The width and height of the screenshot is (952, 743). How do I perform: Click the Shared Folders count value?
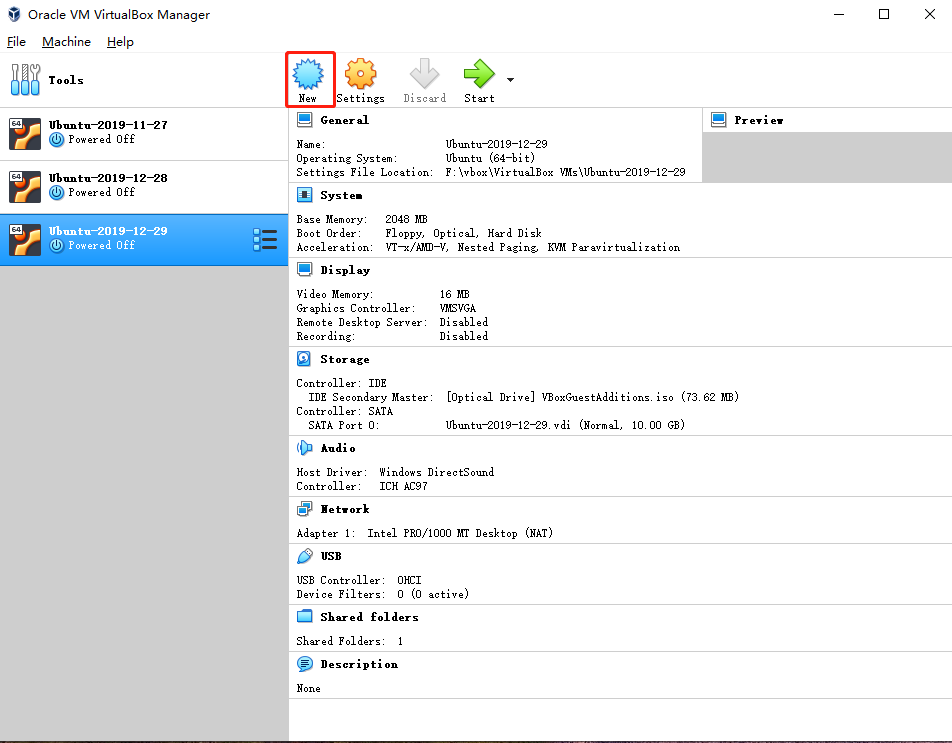click(400, 641)
